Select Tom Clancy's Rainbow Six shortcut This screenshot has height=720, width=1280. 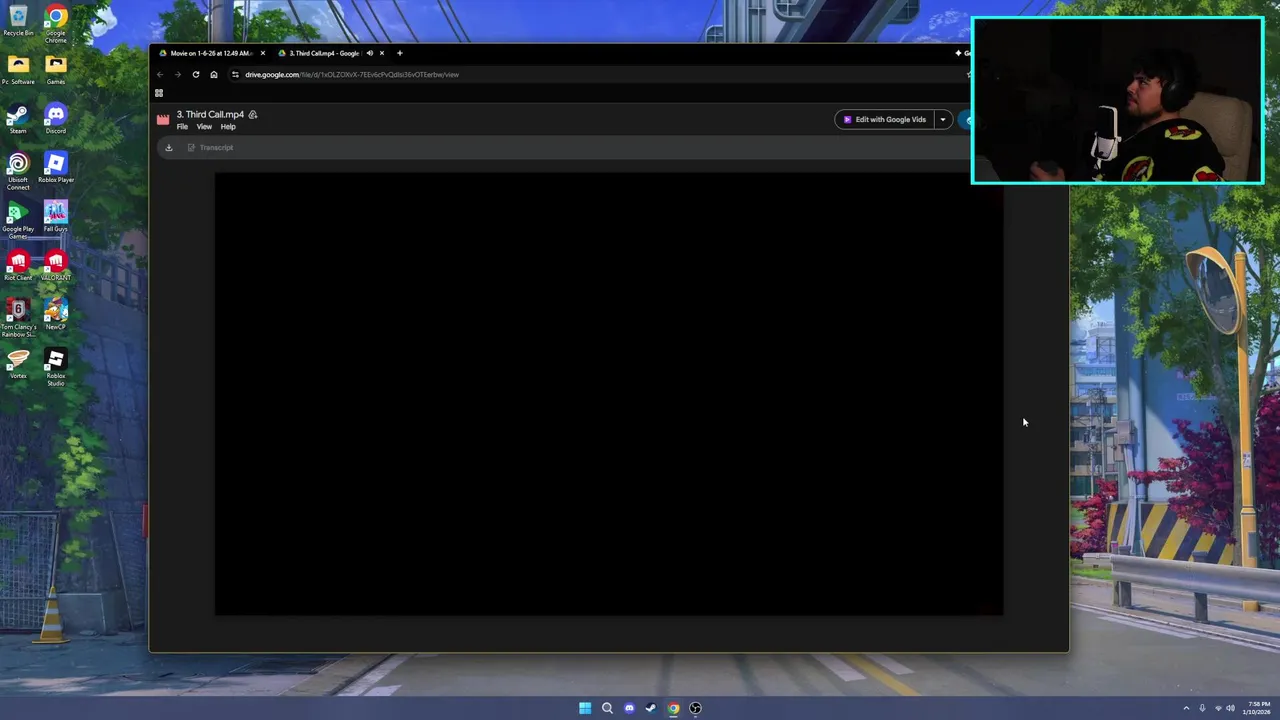(18, 319)
